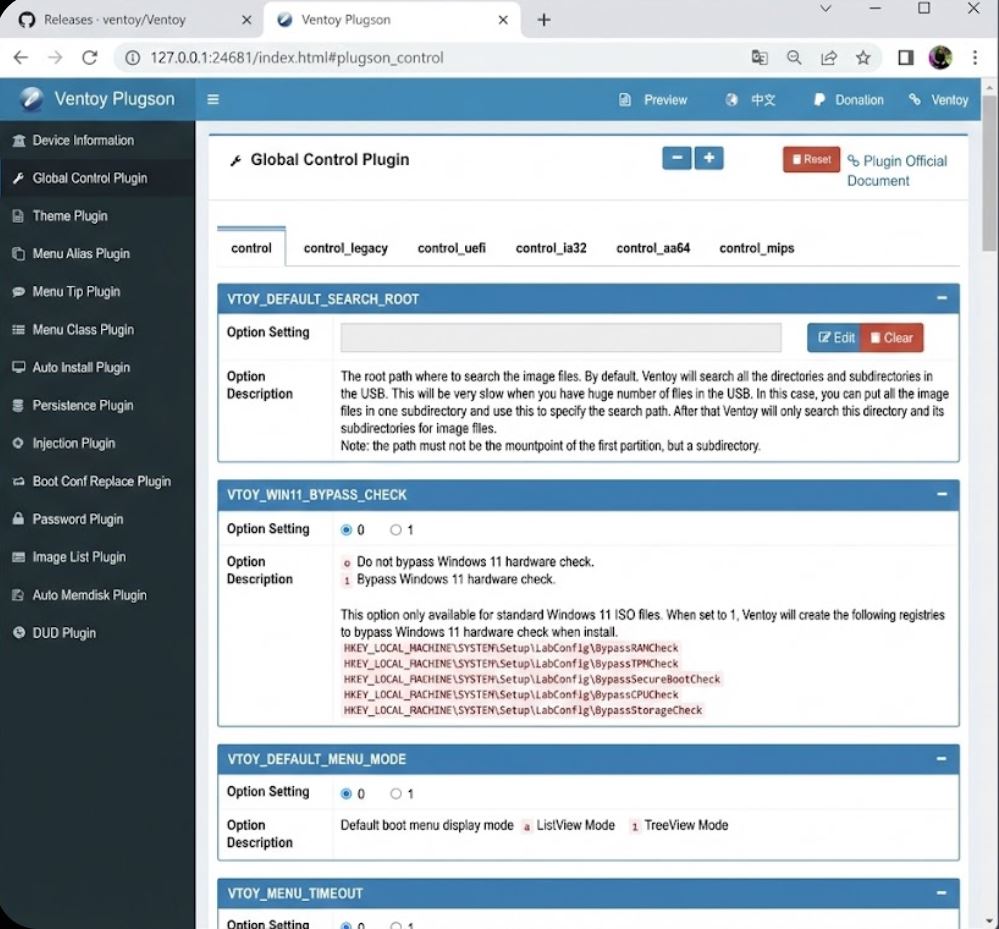Click the search root path input field
Image resolution: width=999 pixels, height=929 pixels.
click(560, 338)
